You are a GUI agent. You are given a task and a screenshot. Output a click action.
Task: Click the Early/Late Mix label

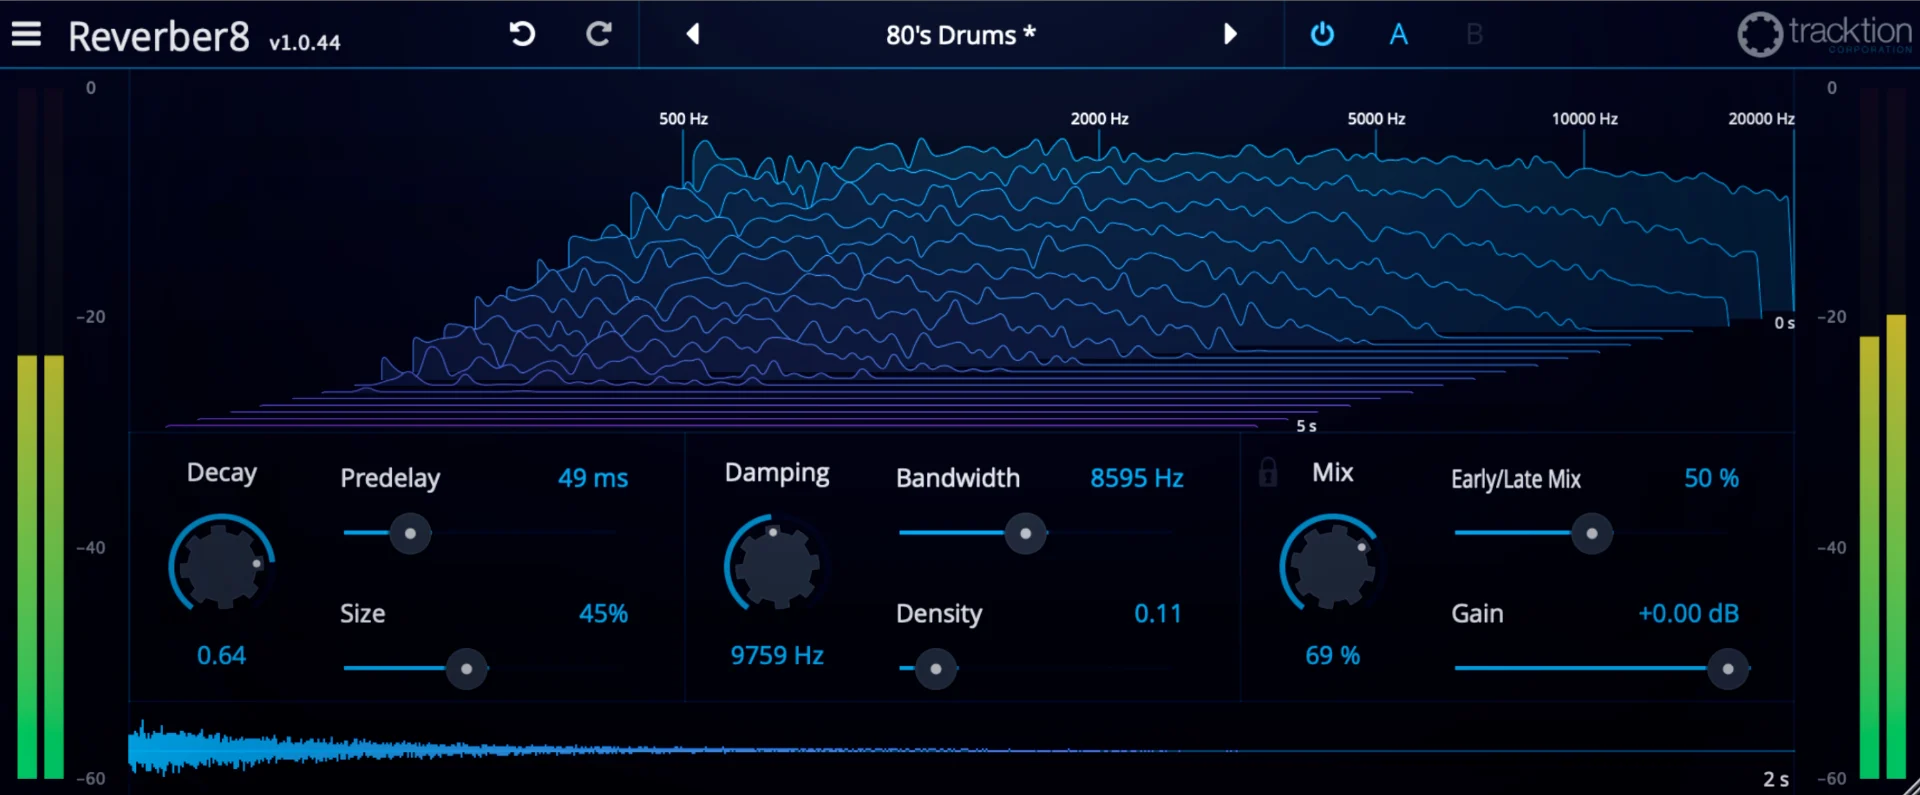(1516, 479)
